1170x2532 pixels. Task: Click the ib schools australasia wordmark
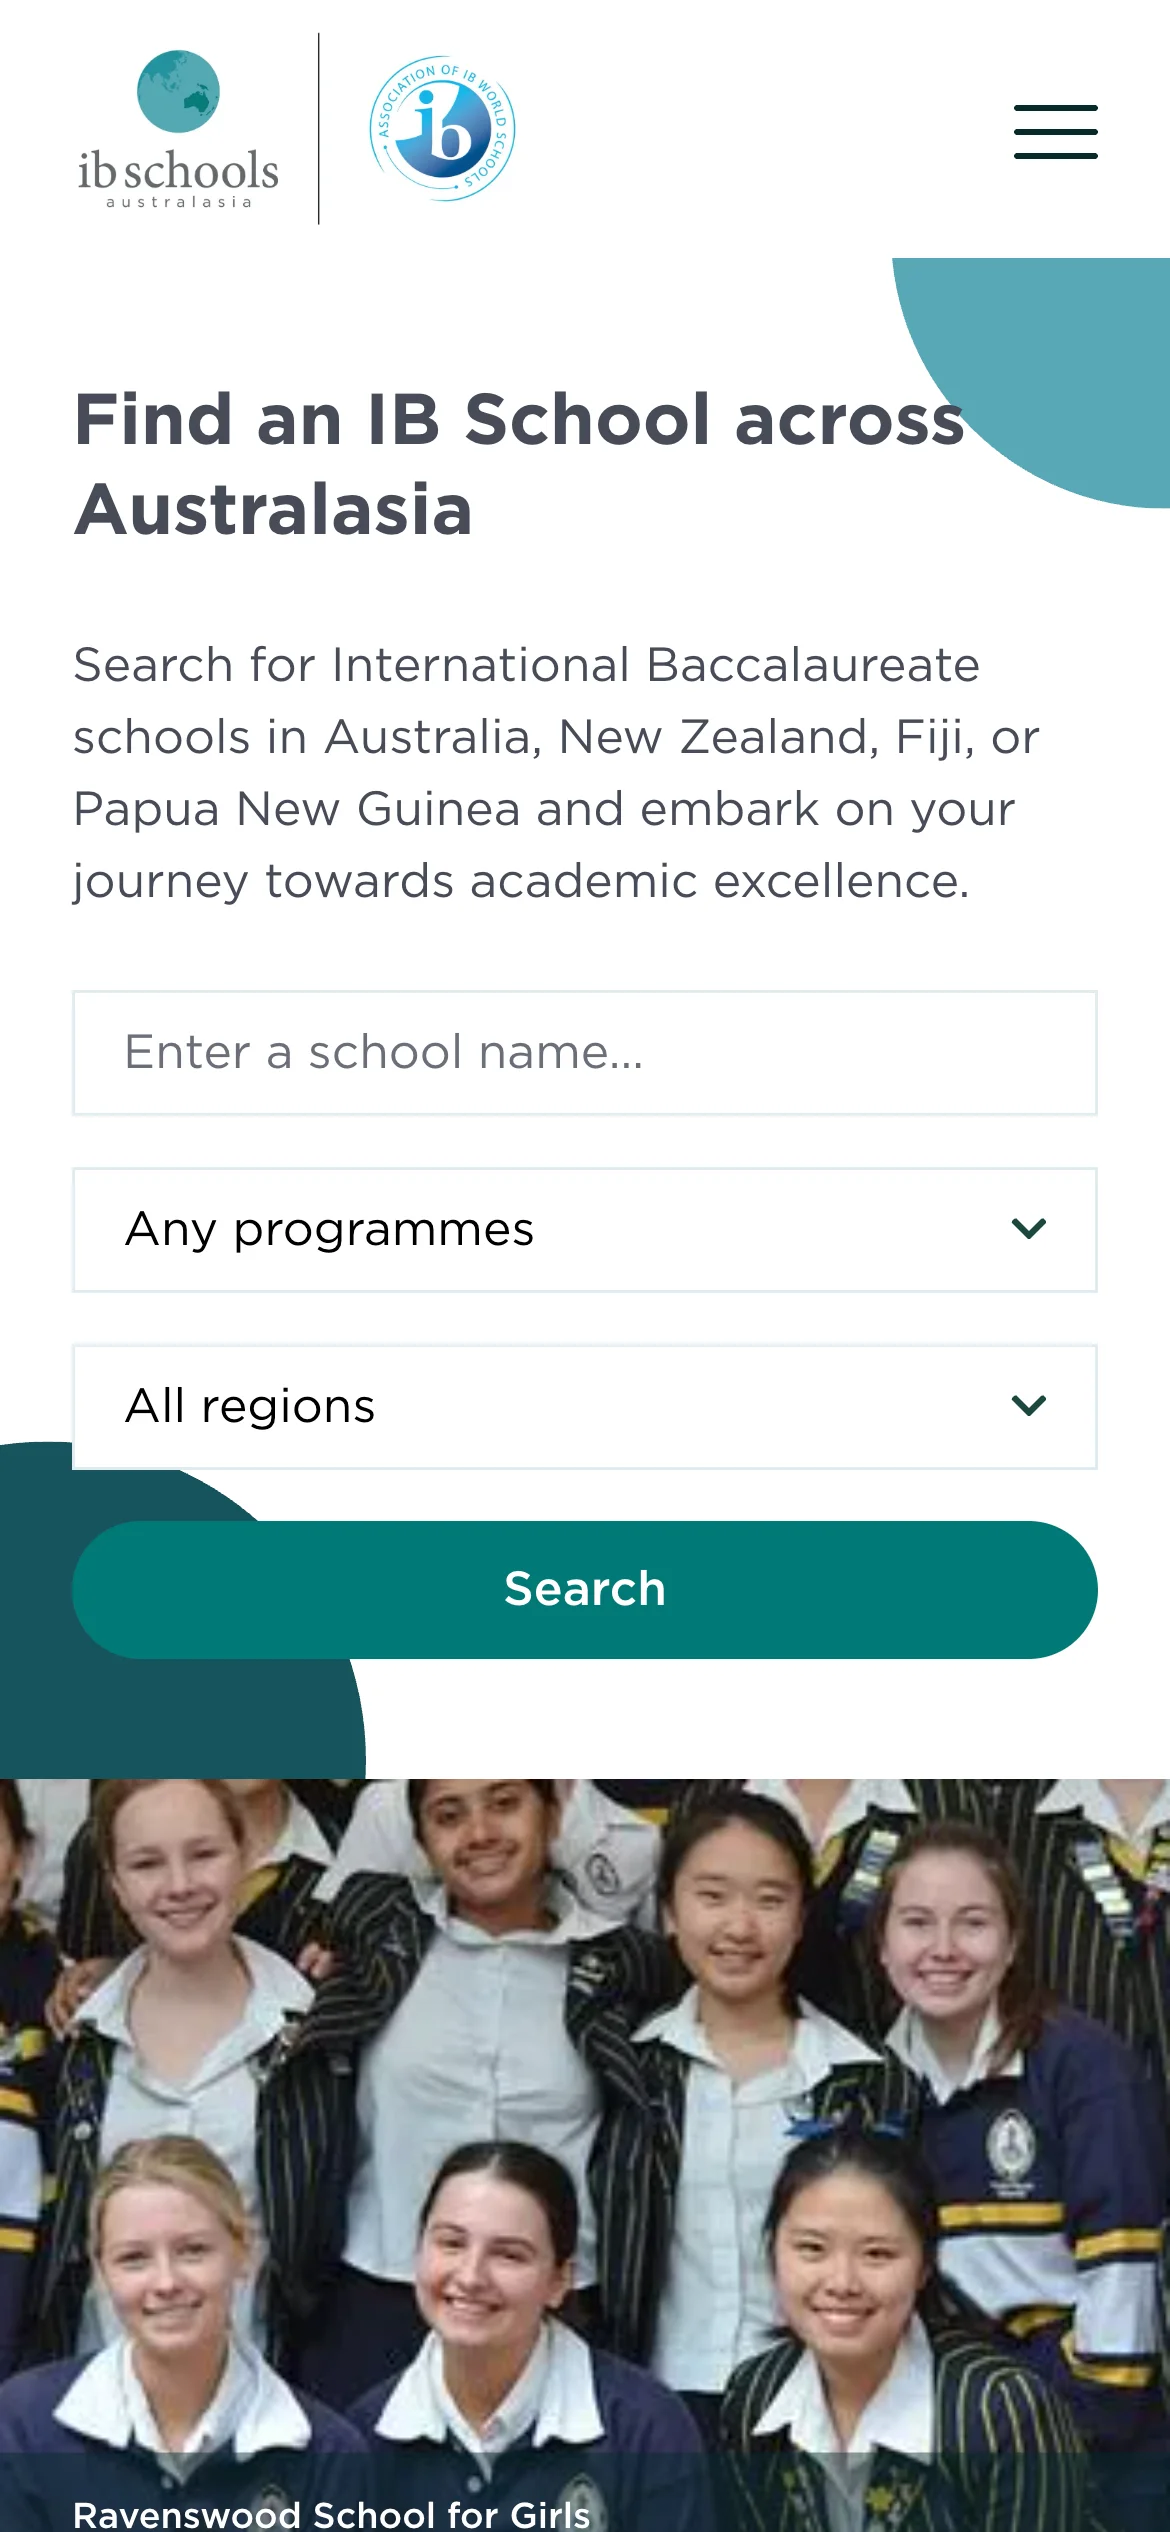coord(178,171)
